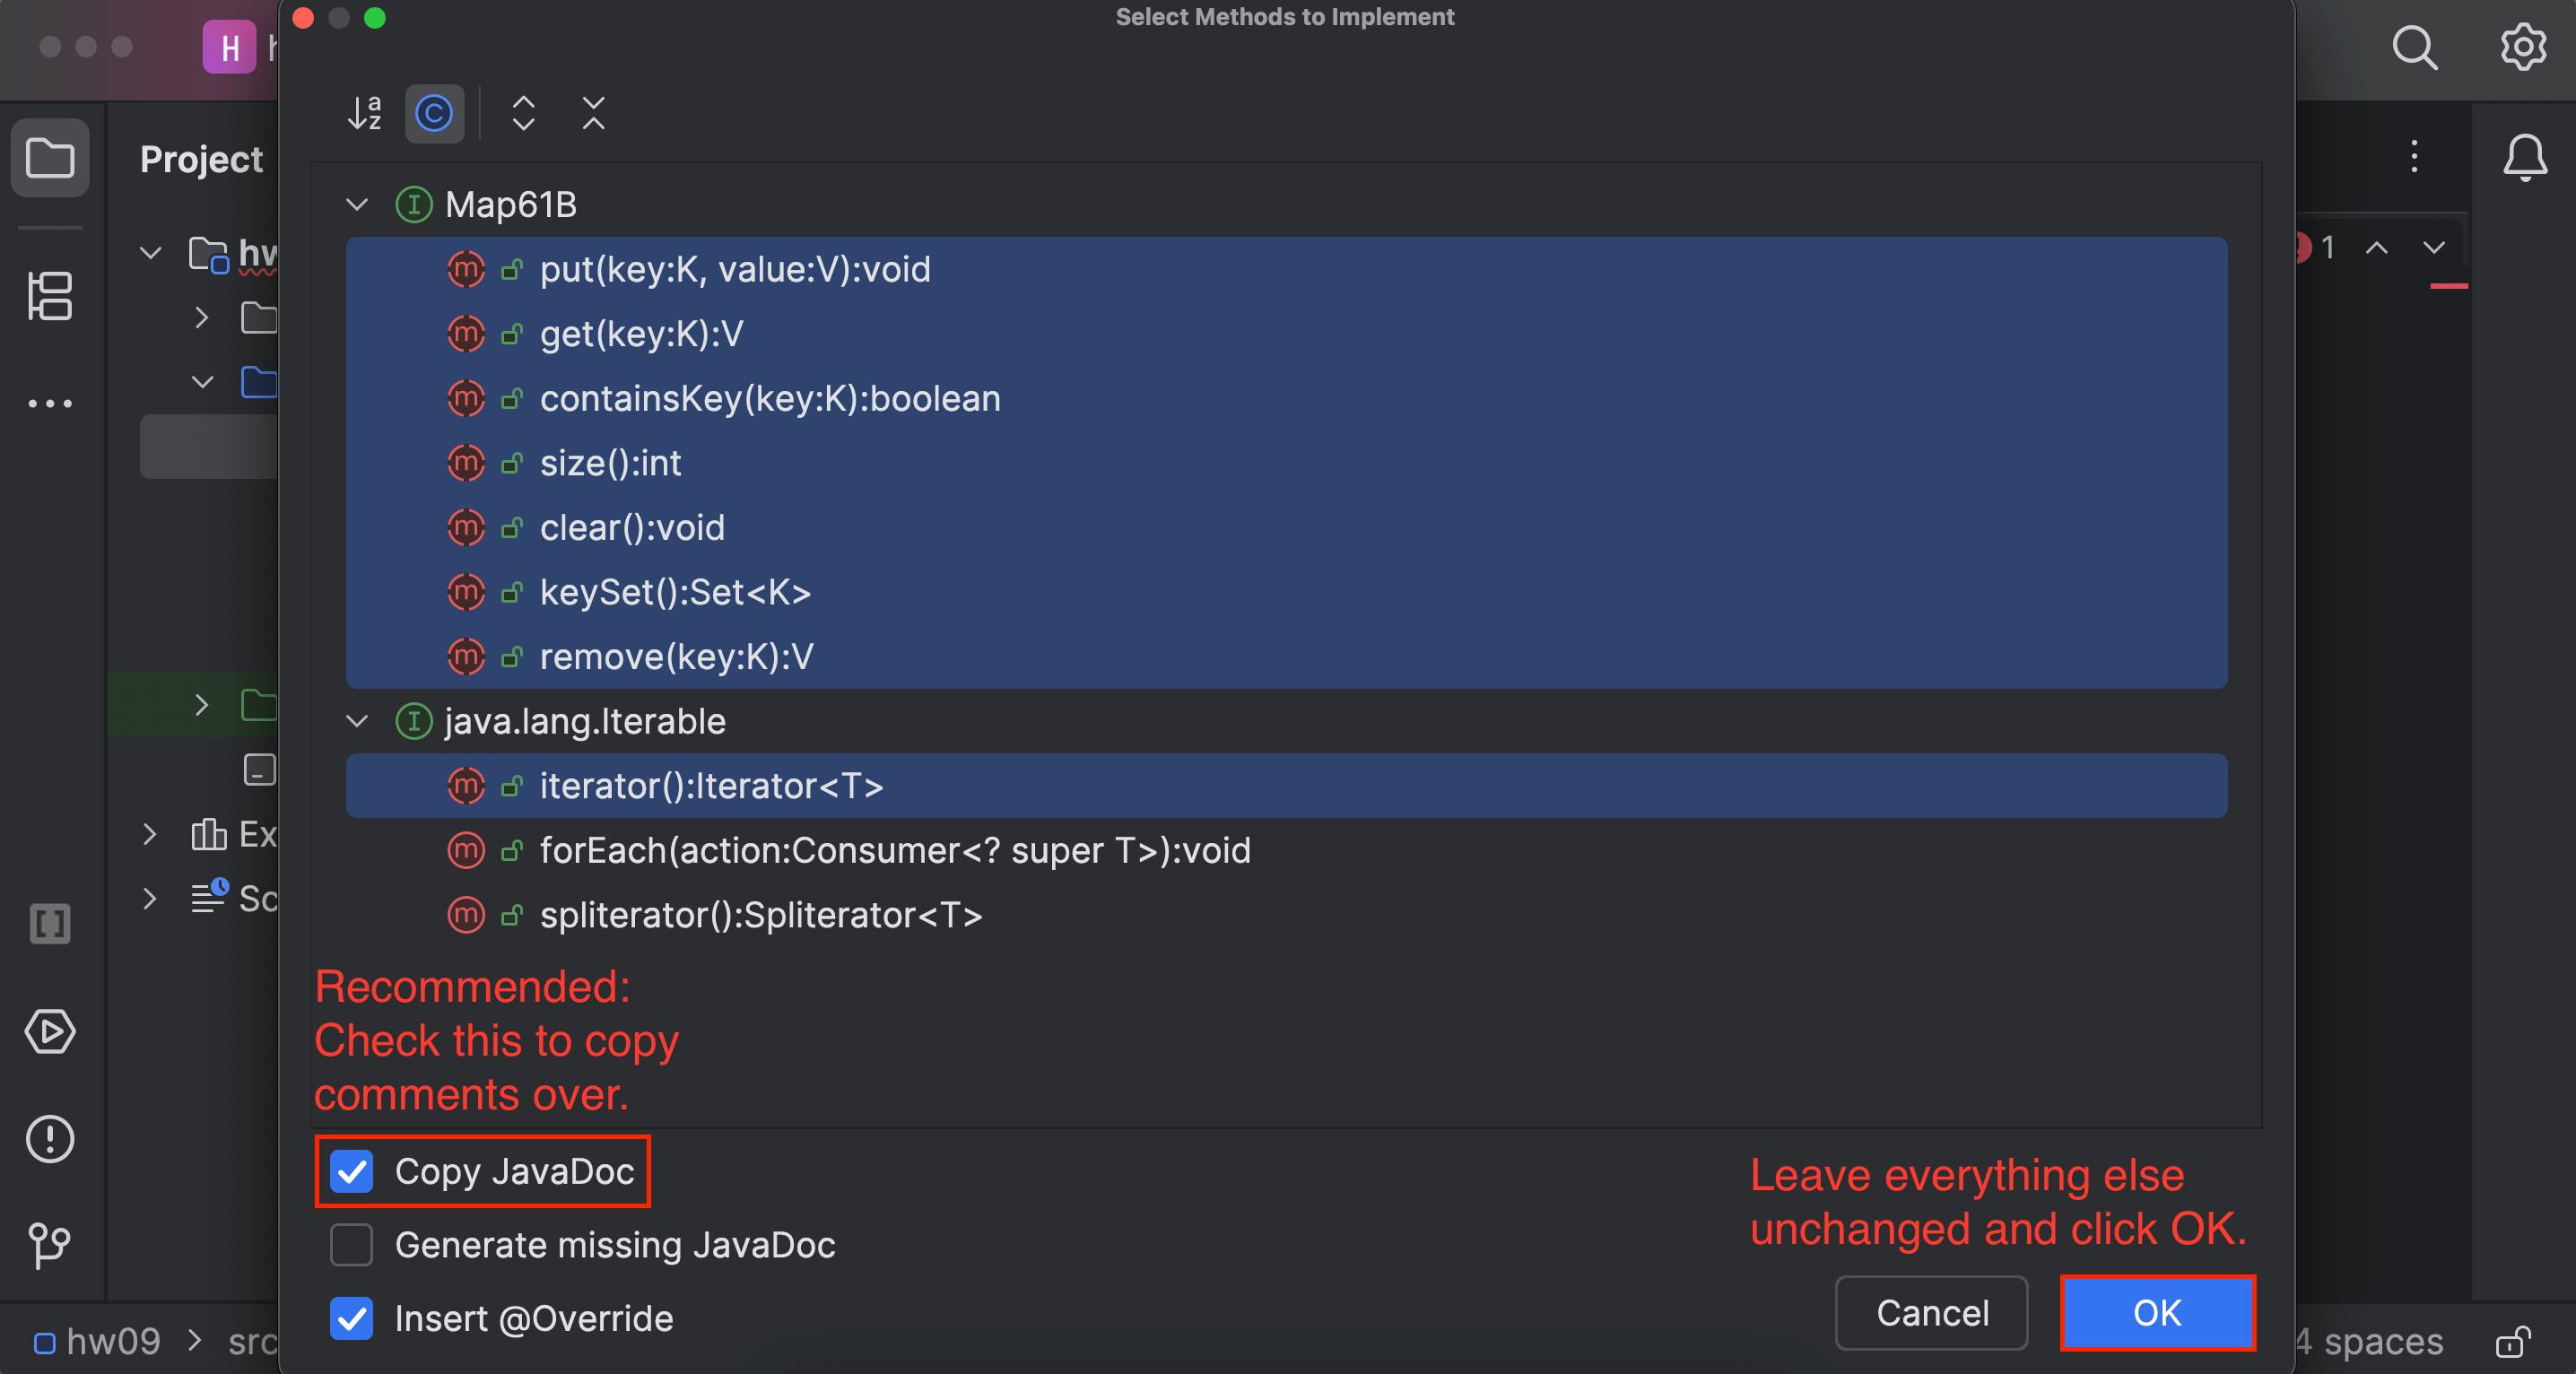Open the Project folder tool window icon
Viewport: 2576px width, 1374px height.
click(x=50, y=158)
